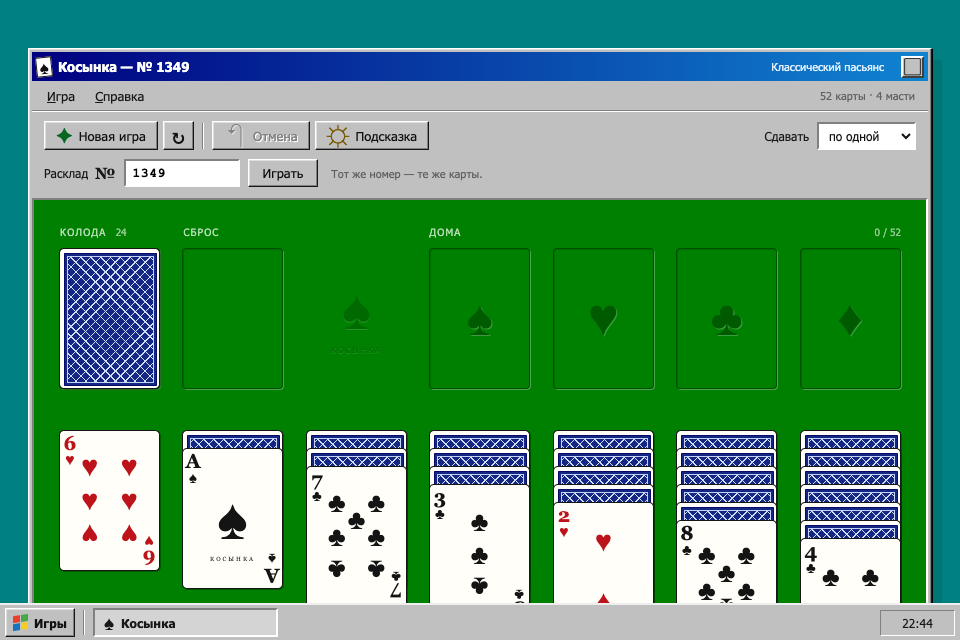Viewport: 960px width, 640px height.
Task: Open the Игры start button in taskbar
Action: tap(40, 623)
